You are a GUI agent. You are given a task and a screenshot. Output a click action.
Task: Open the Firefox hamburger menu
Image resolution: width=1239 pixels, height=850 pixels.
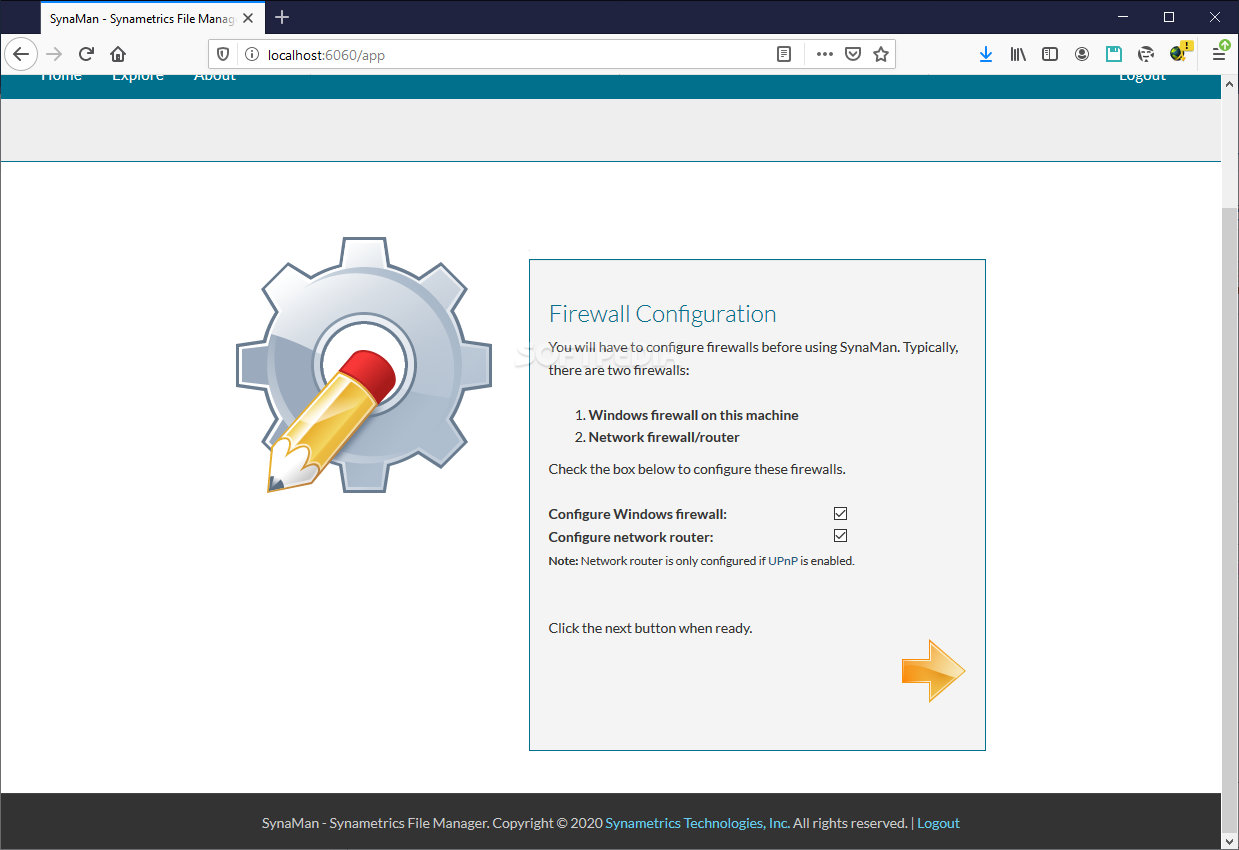pyautogui.click(x=1219, y=54)
